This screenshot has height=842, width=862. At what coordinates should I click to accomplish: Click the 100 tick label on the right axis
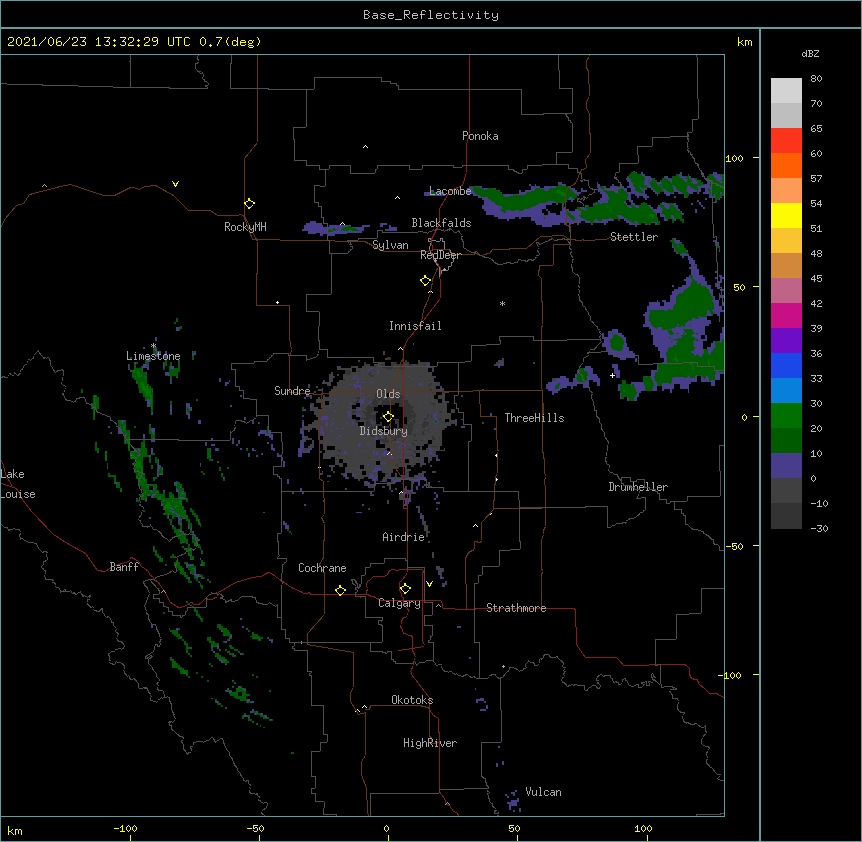(734, 158)
